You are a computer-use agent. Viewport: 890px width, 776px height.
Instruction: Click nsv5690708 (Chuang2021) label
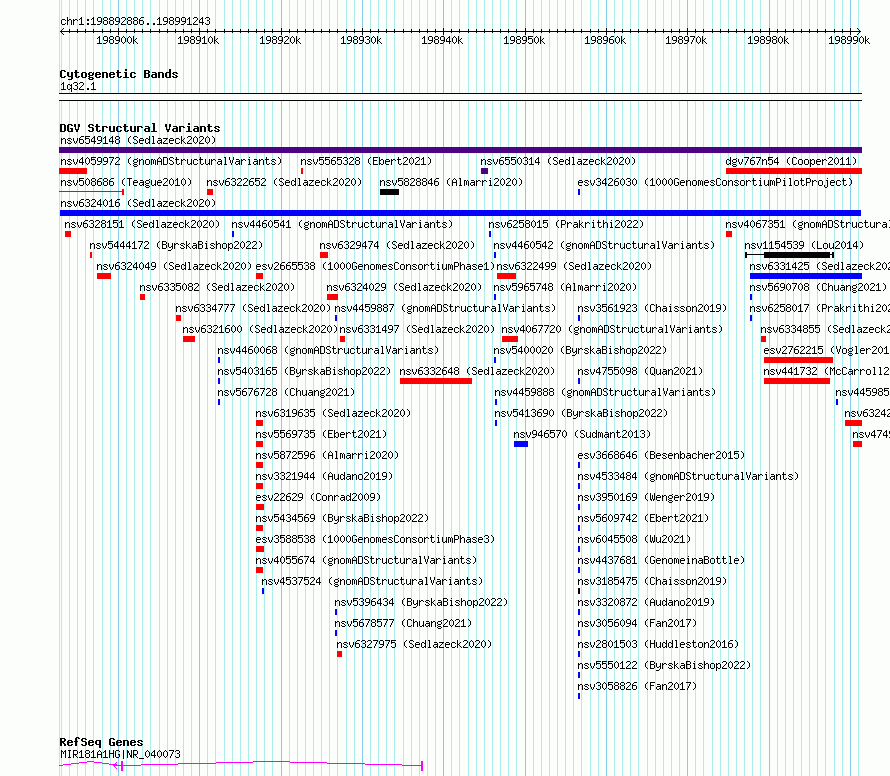click(x=818, y=287)
